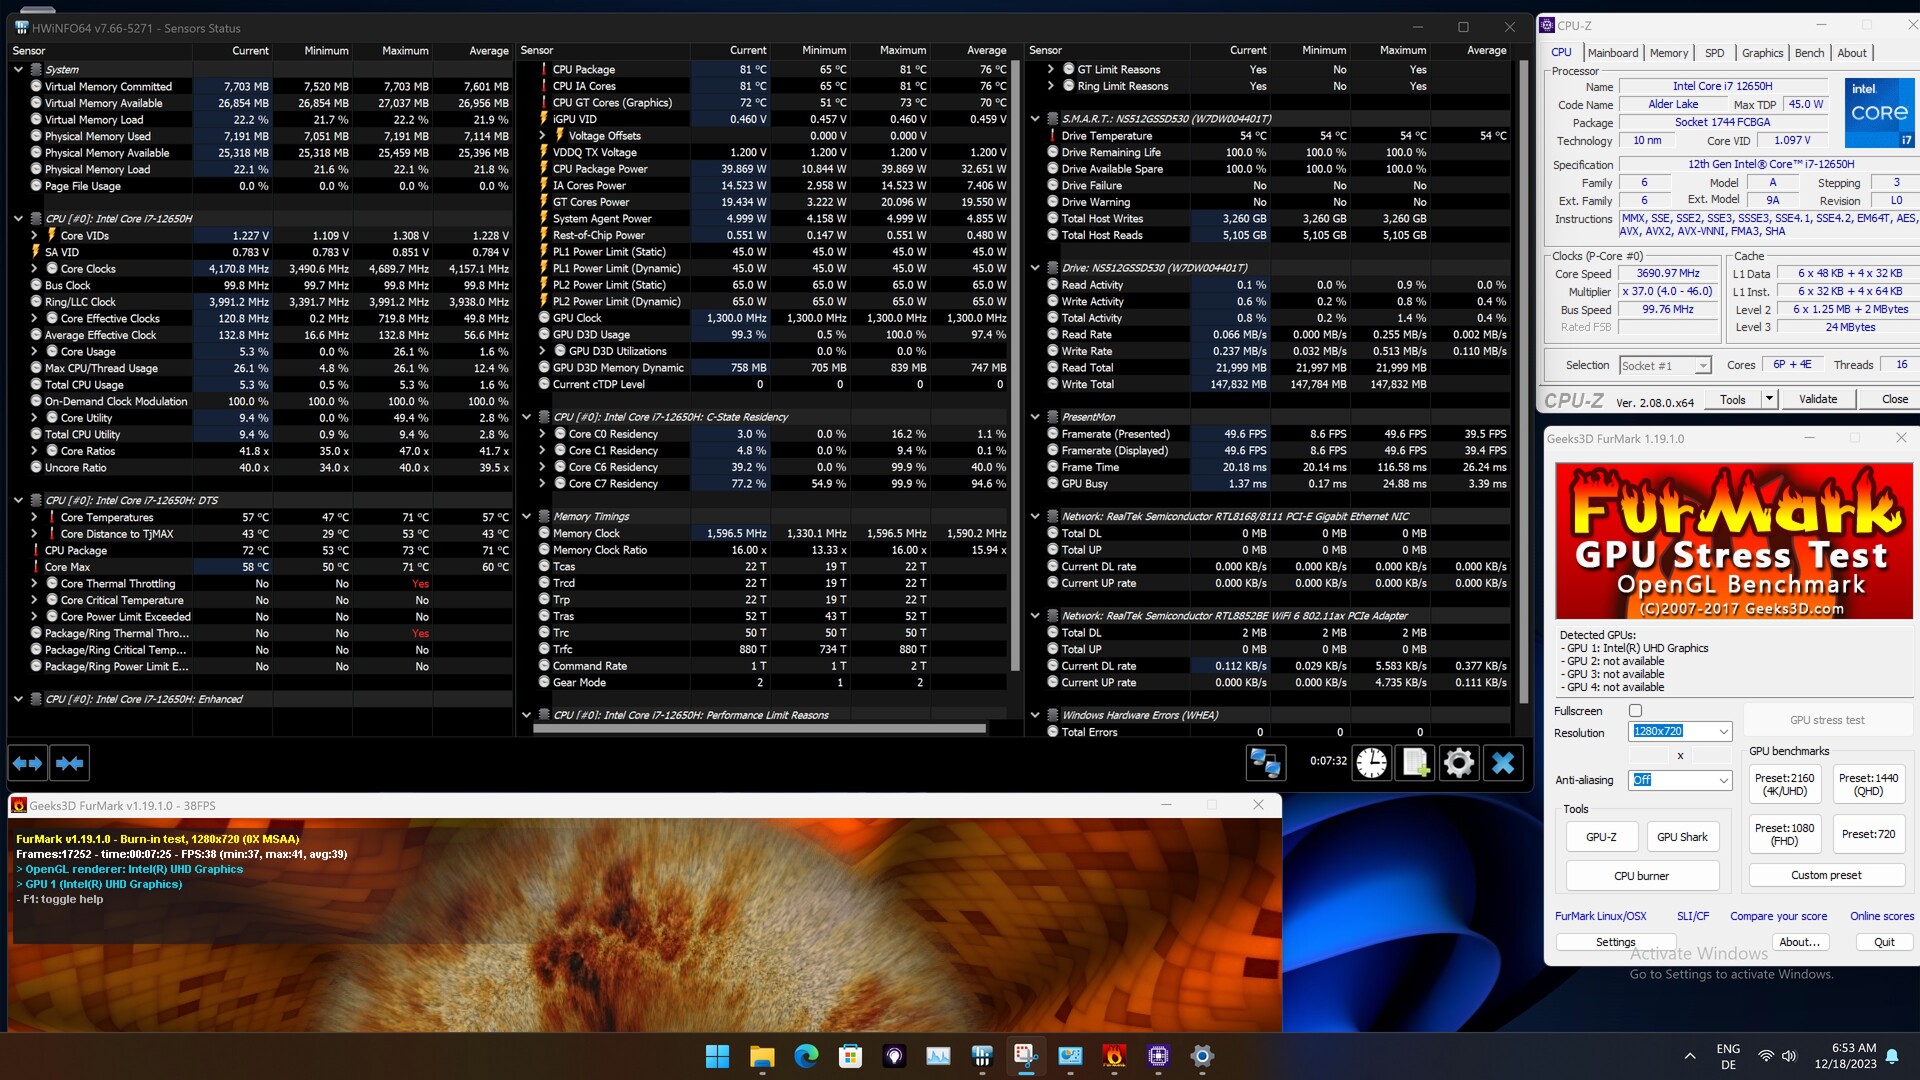Open Windows Start menu
This screenshot has height=1080, width=1920.
[x=717, y=1056]
